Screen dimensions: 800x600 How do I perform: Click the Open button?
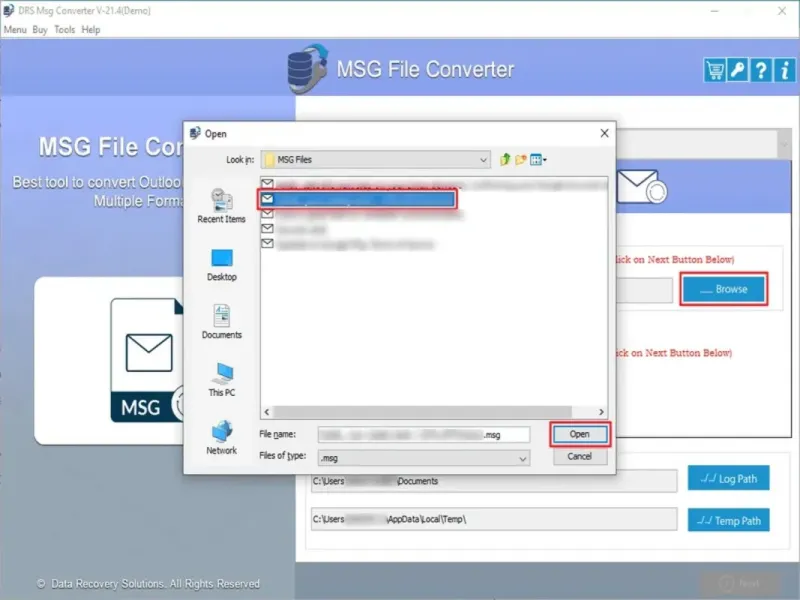pyautogui.click(x=580, y=434)
